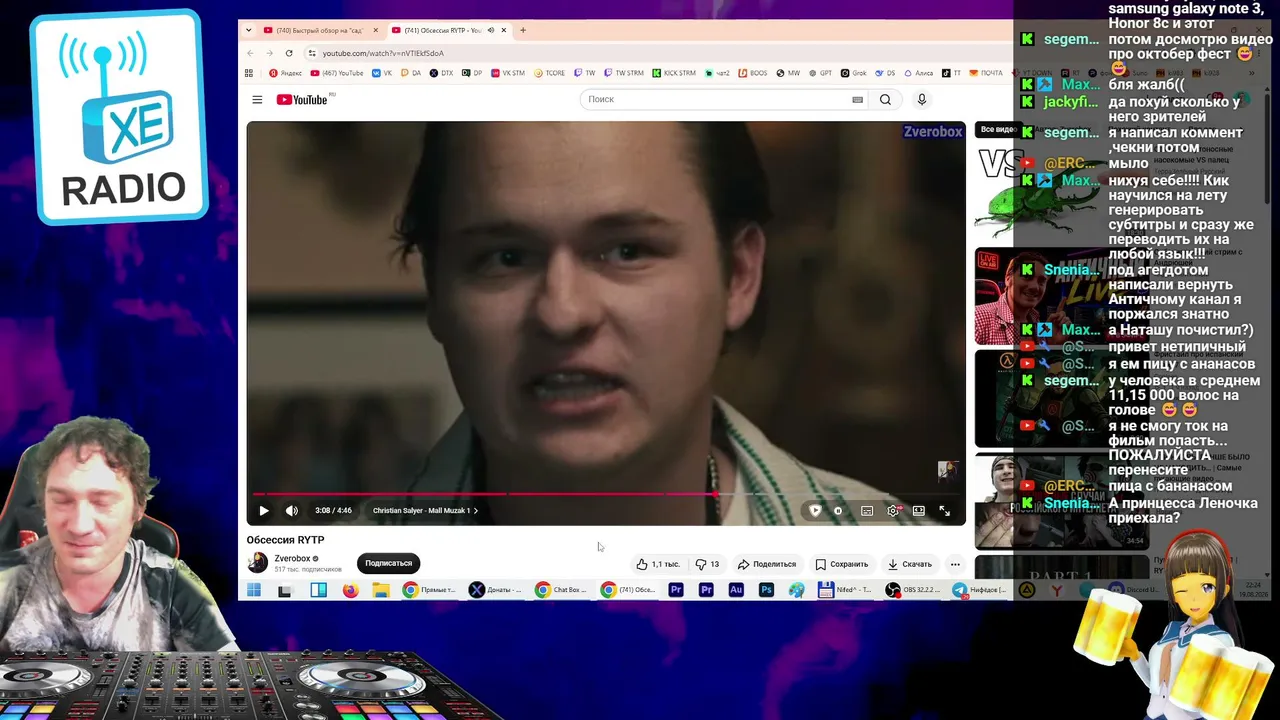The width and height of the screenshot is (1280, 720).
Task: Dislike the video with the thumbs-down
Action: (707, 564)
